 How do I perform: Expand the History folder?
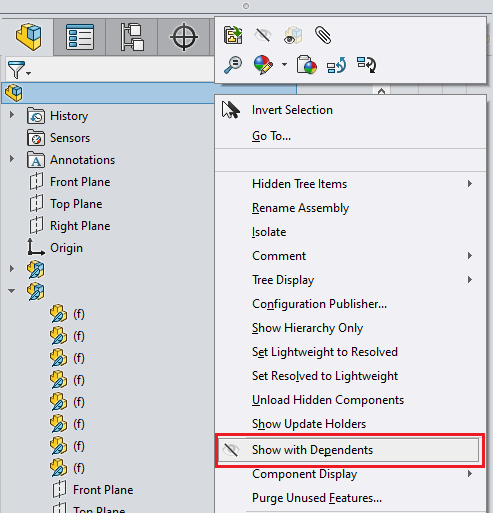coord(12,115)
